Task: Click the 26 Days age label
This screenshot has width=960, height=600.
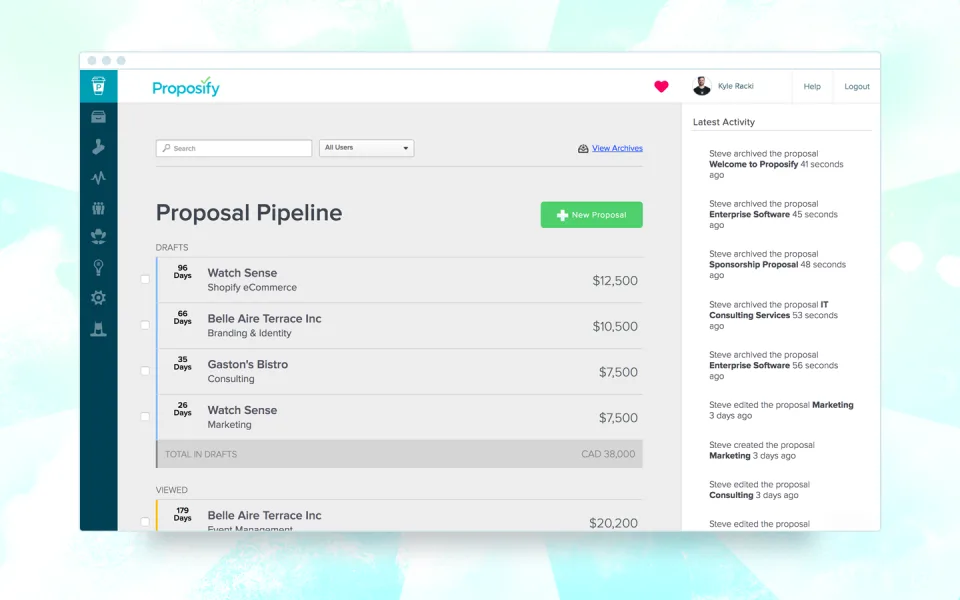Action: tap(182, 408)
